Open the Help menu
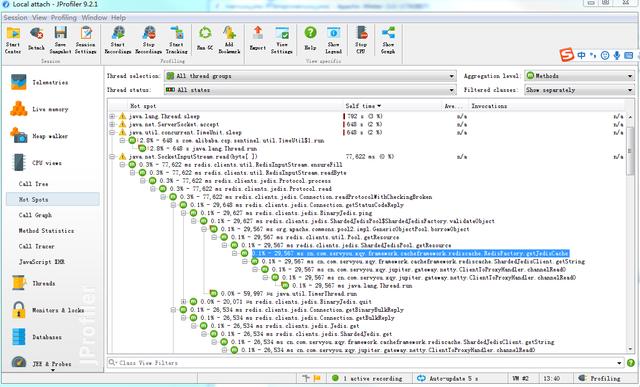Screen dimensions: 640x387 tap(118, 18)
